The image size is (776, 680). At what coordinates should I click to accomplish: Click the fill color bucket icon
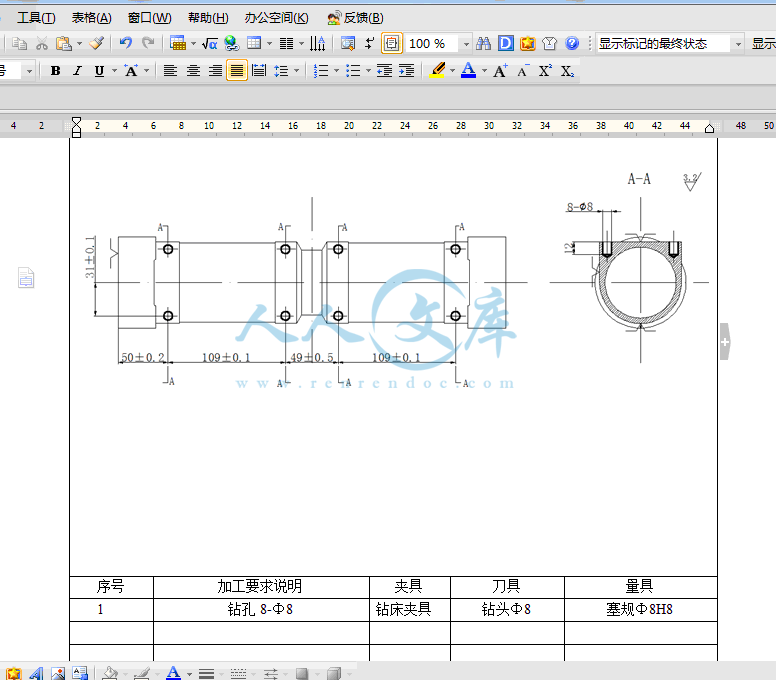[110, 673]
